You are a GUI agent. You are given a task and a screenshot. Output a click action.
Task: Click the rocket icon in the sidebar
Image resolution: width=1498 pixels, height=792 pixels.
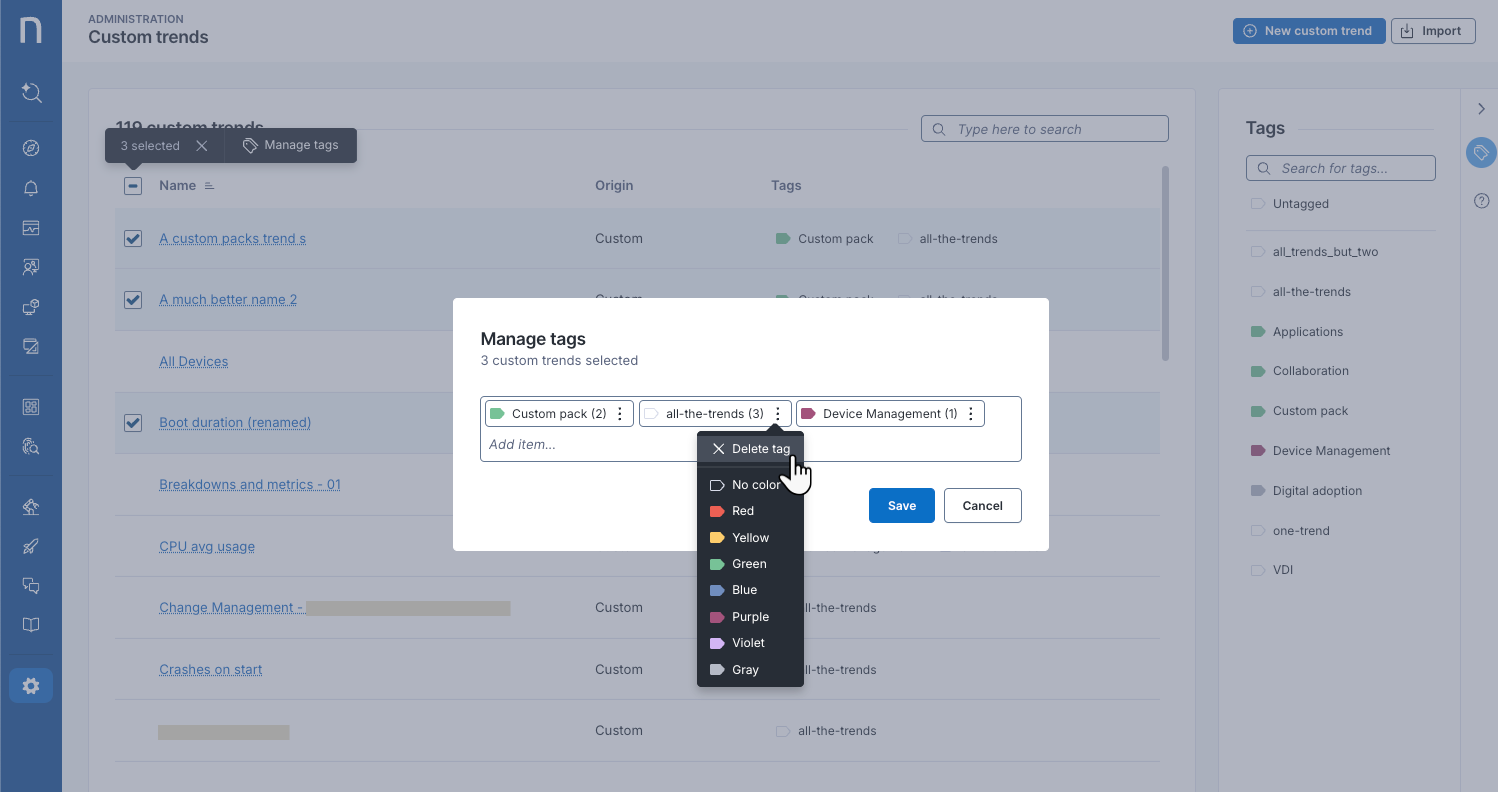(31, 546)
